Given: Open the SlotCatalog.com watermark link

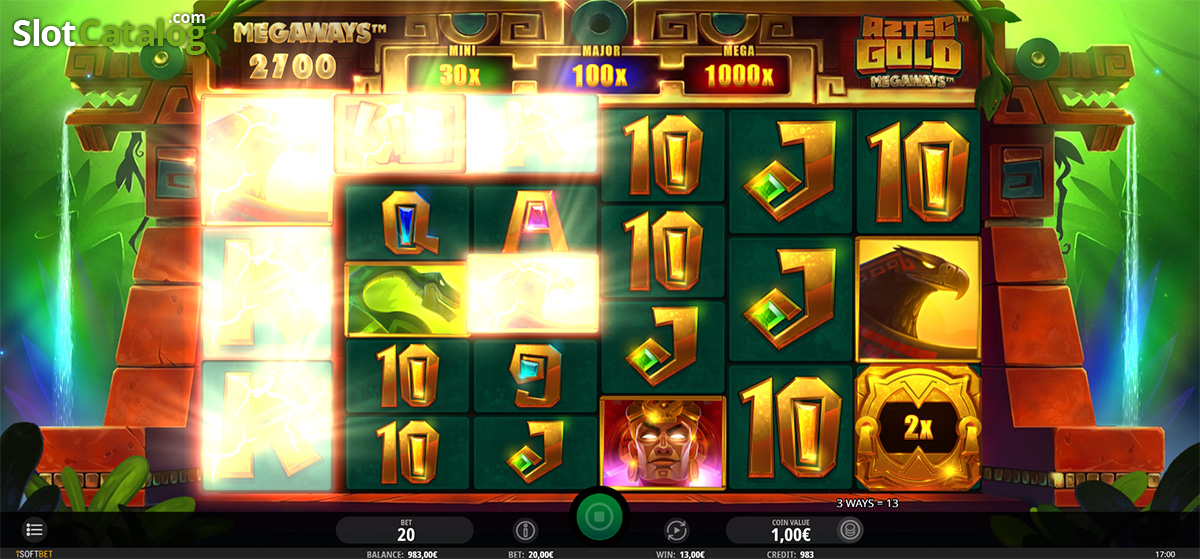Looking at the screenshot, I should click(x=108, y=31).
